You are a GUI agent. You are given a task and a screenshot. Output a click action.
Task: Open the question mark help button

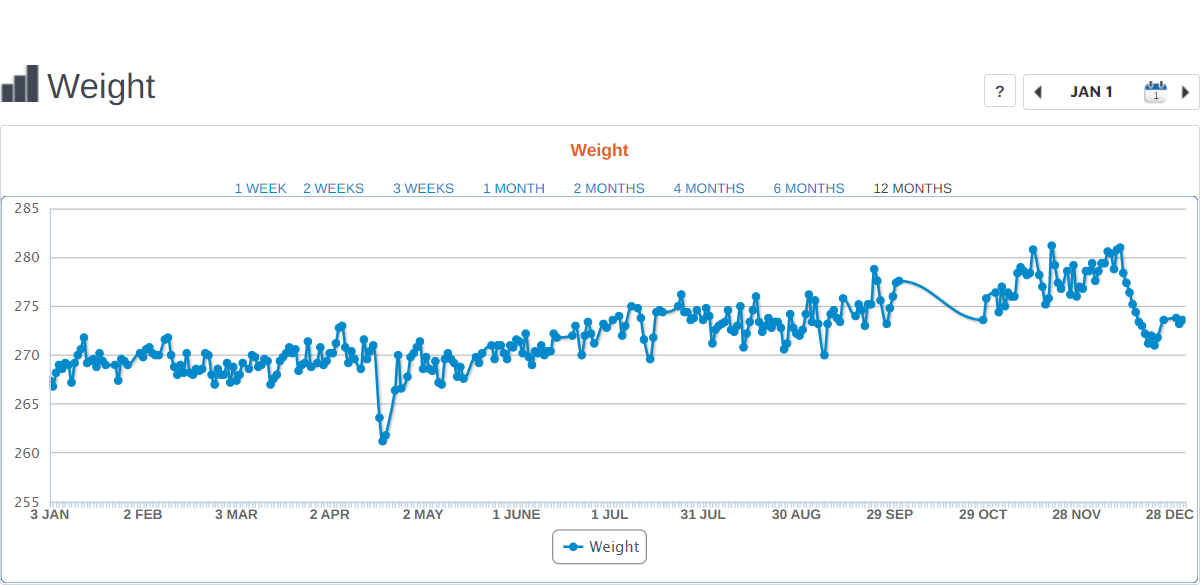(x=1000, y=91)
